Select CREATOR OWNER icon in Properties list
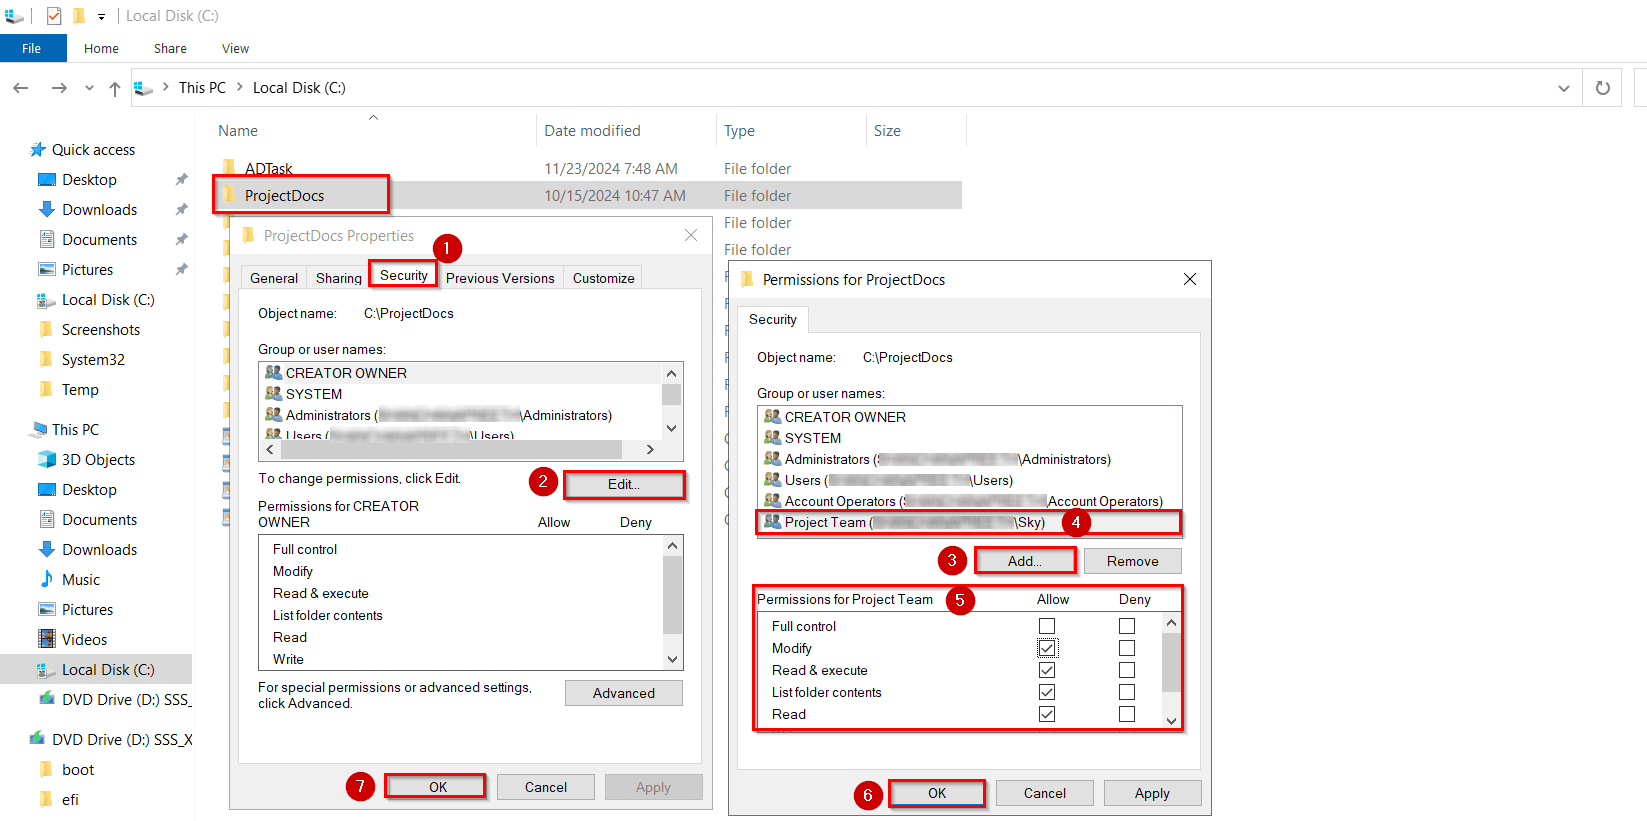Image resolution: width=1647 pixels, height=821 pixels. 273,372
